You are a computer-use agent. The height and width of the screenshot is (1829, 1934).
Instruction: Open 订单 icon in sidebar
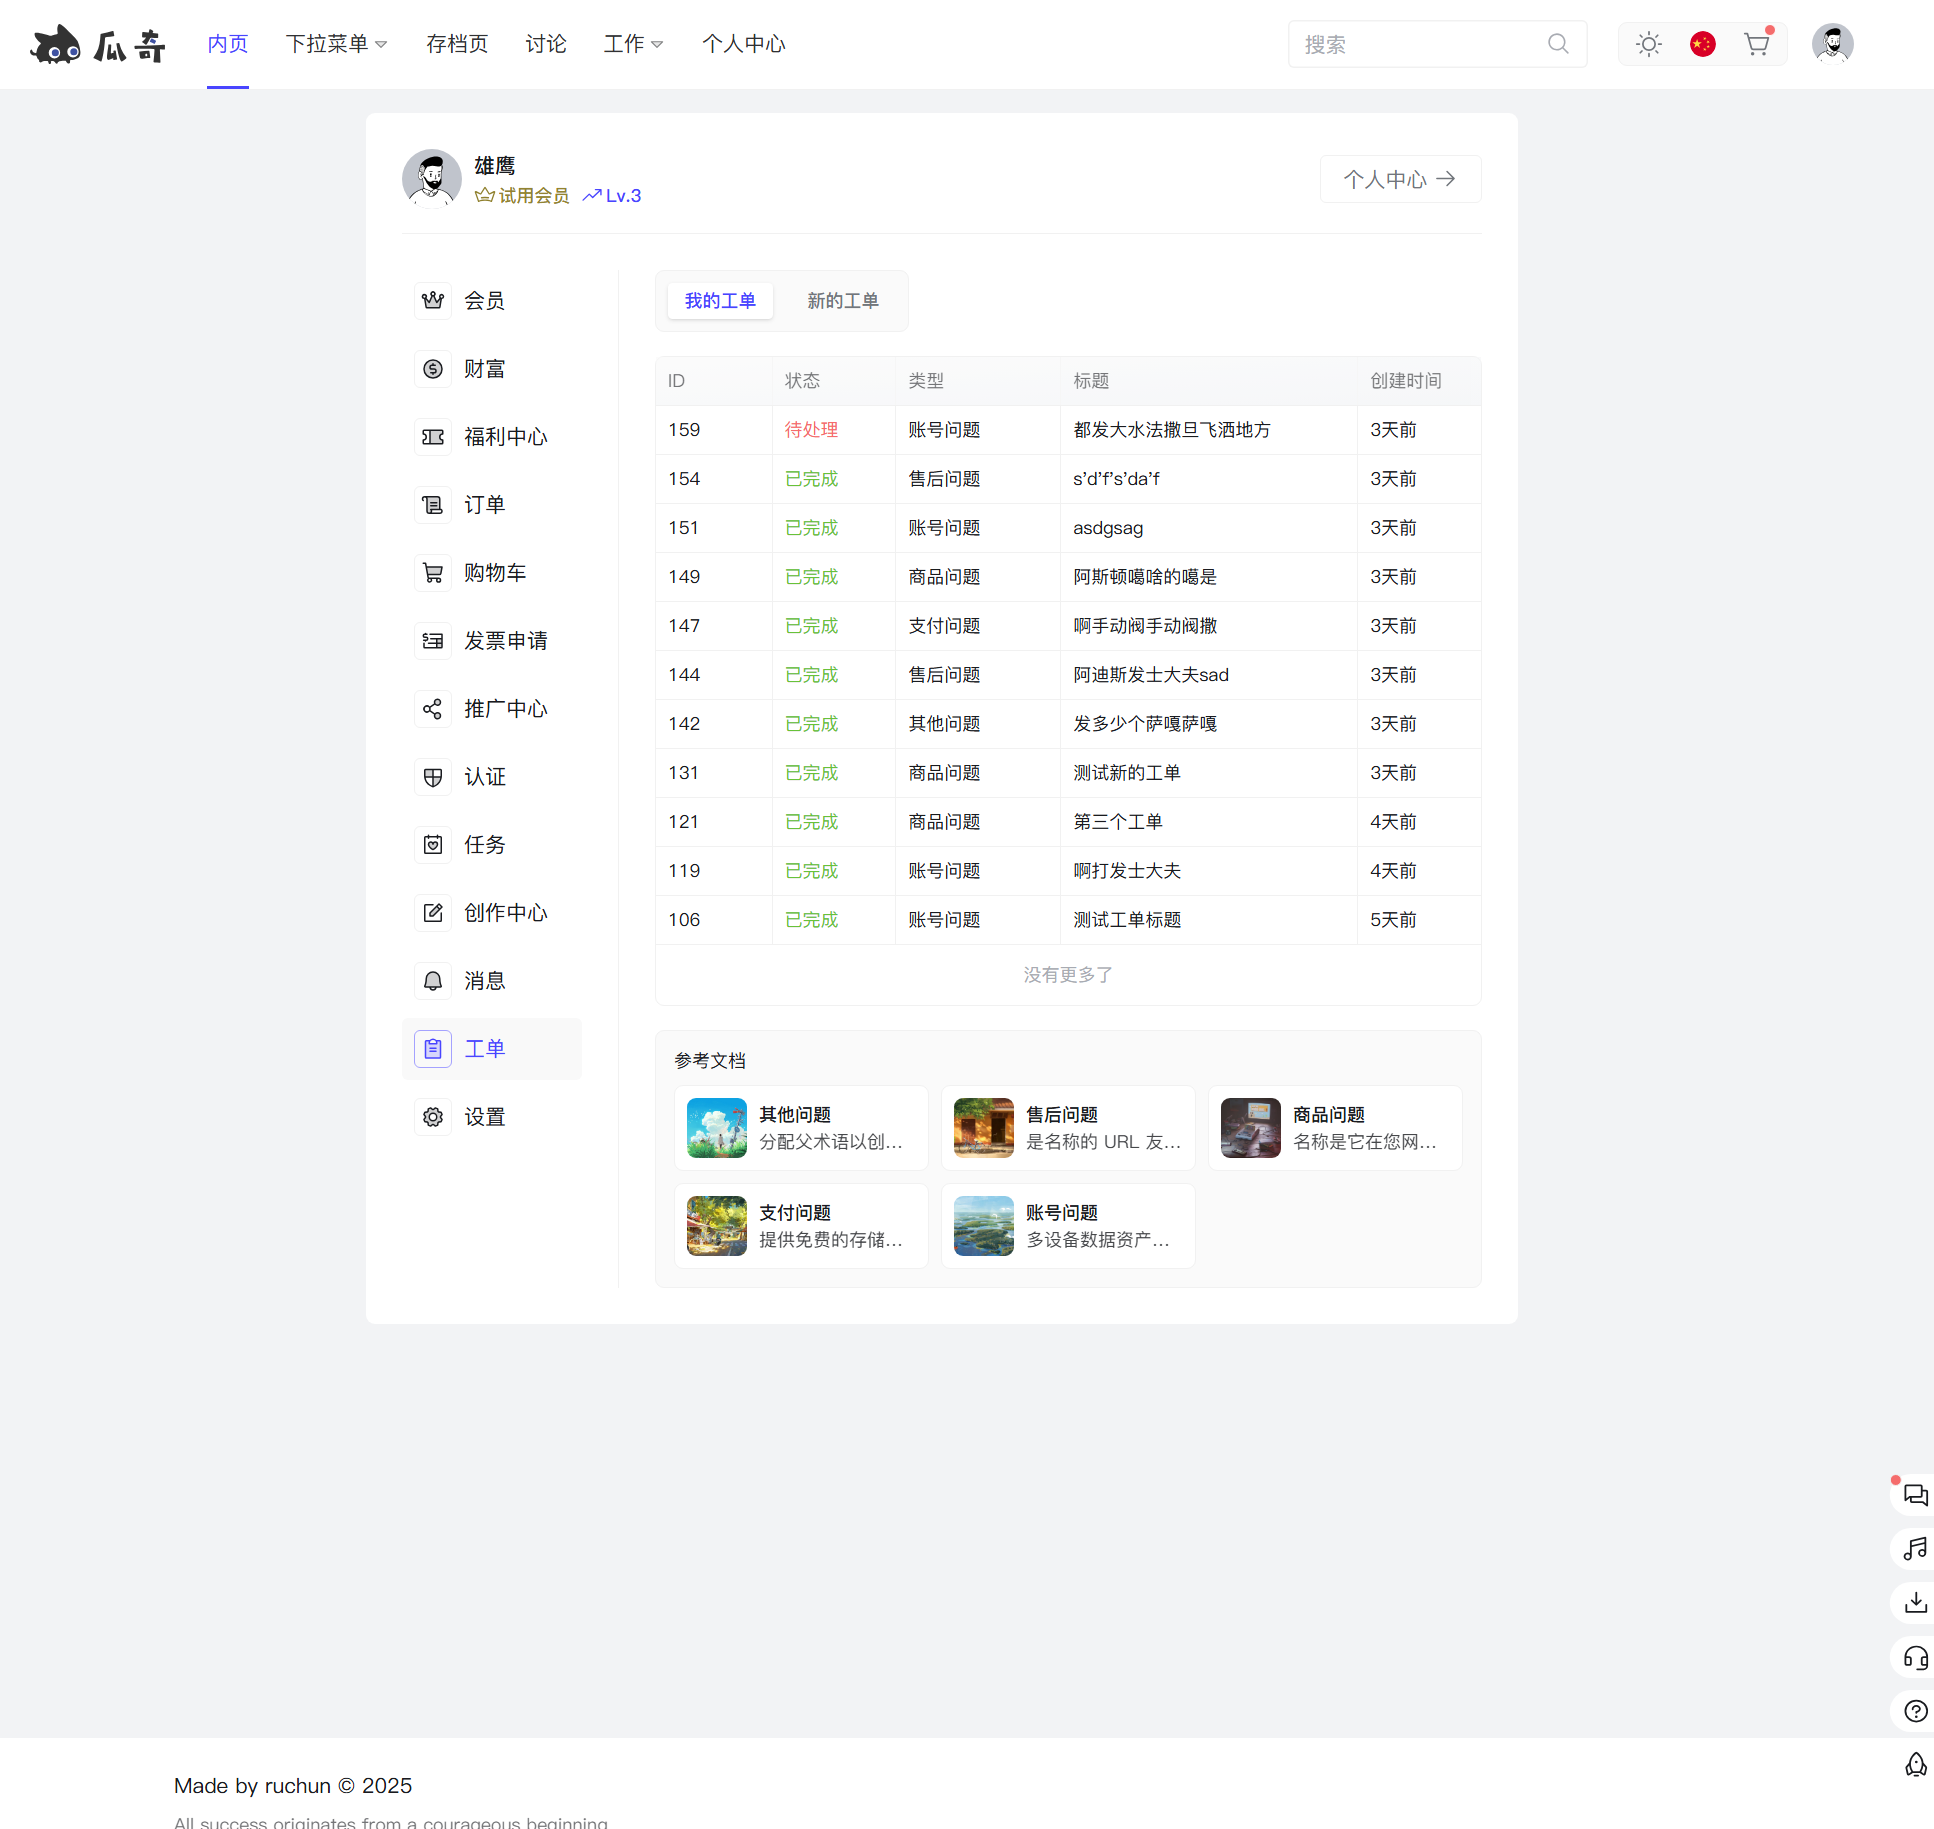(x=433, y=505)
